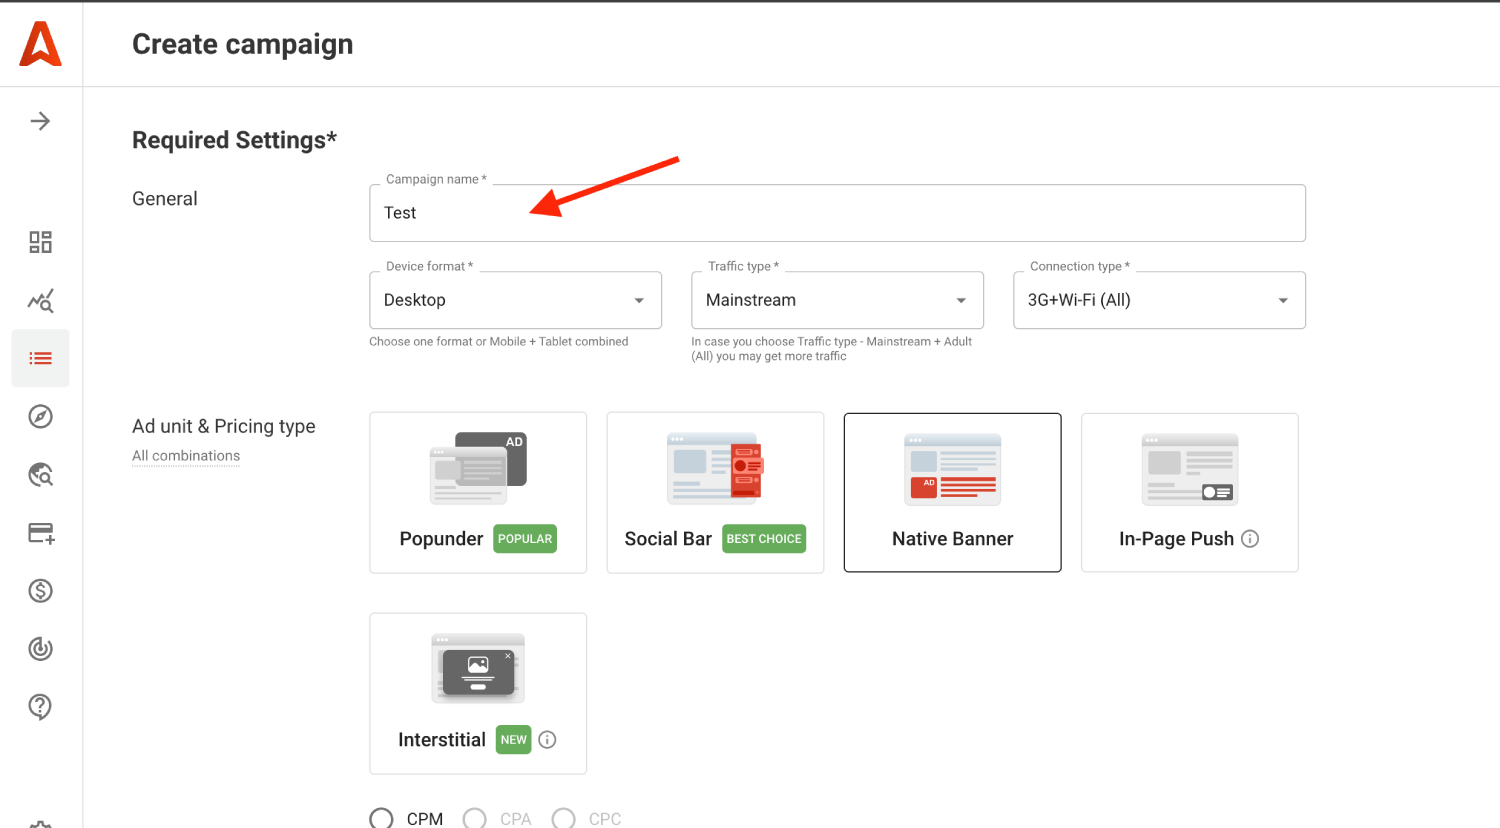Click the General section label
Viewport: 1500px width, 828px height.
click(x=165, y=199)
